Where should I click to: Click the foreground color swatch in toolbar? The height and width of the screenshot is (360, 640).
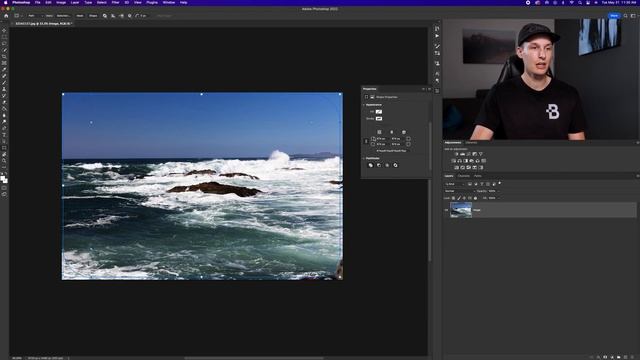click(3, 178)
